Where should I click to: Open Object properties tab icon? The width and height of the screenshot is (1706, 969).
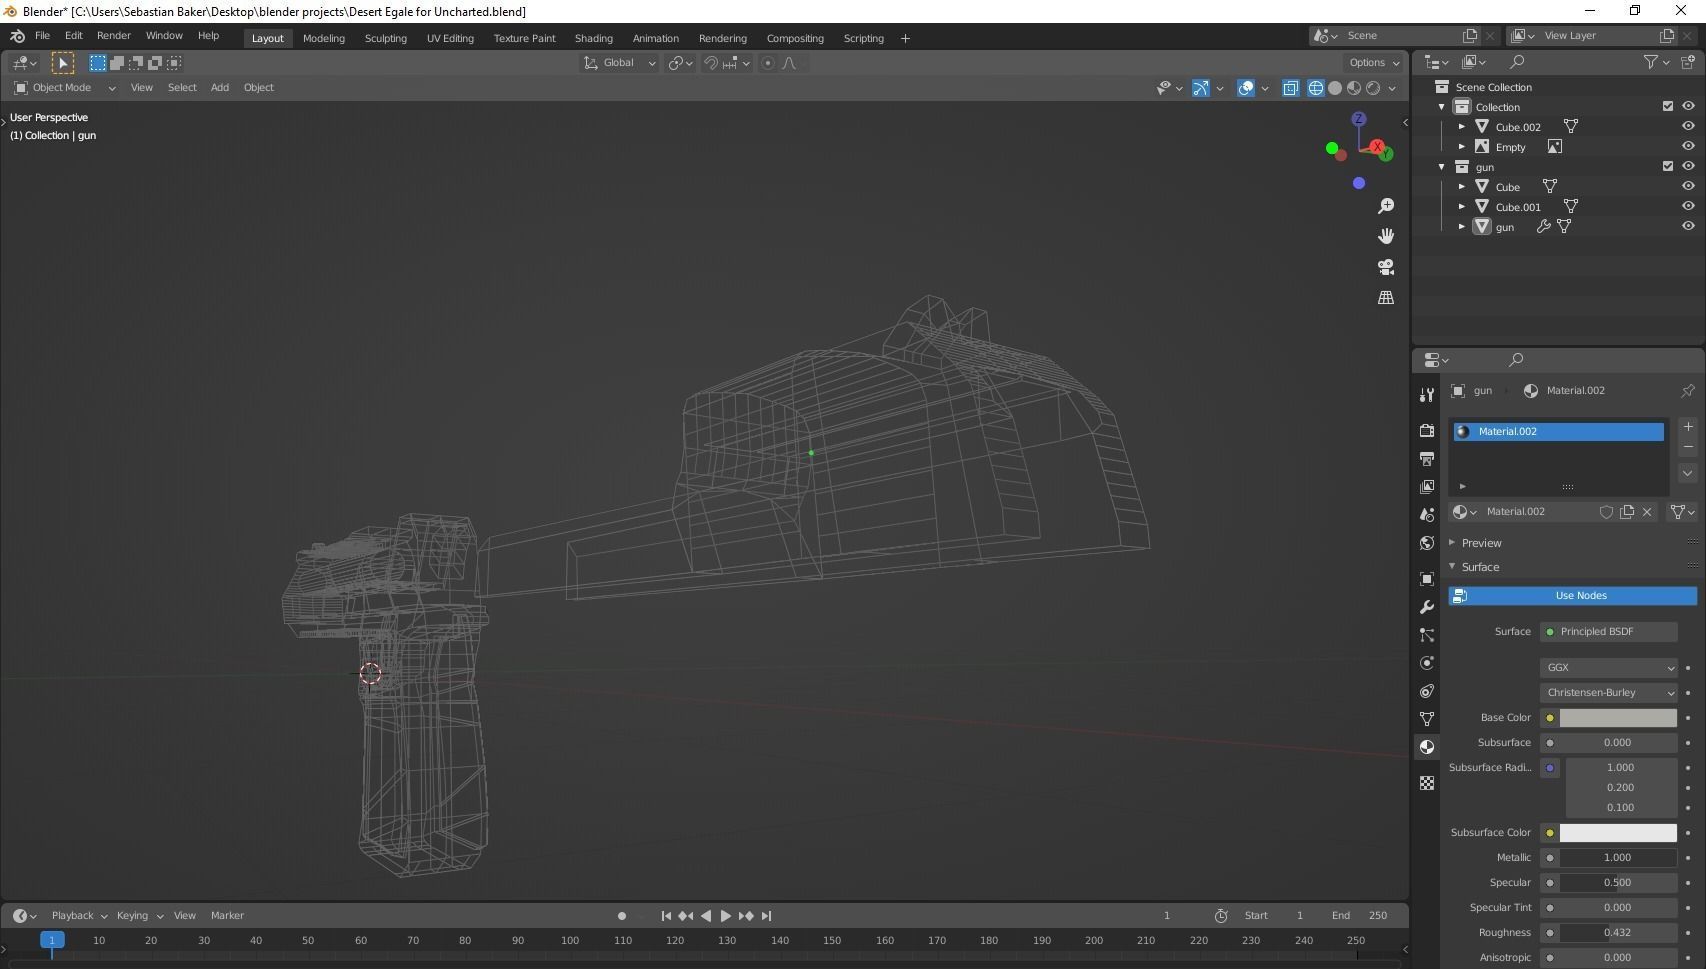point(1427,579)
